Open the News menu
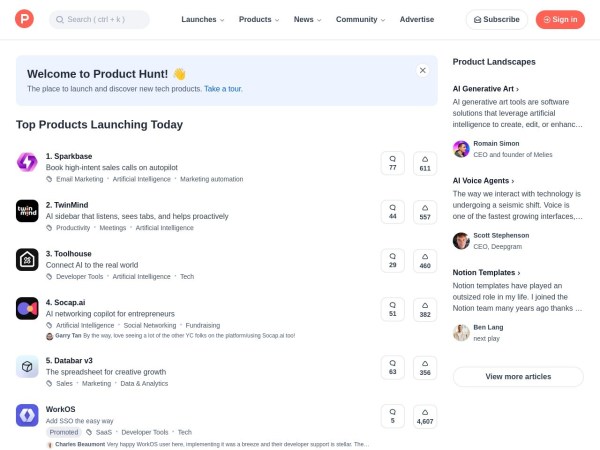Image resolution: width=600 pixels, height=450 pixels. pos(307,19)
